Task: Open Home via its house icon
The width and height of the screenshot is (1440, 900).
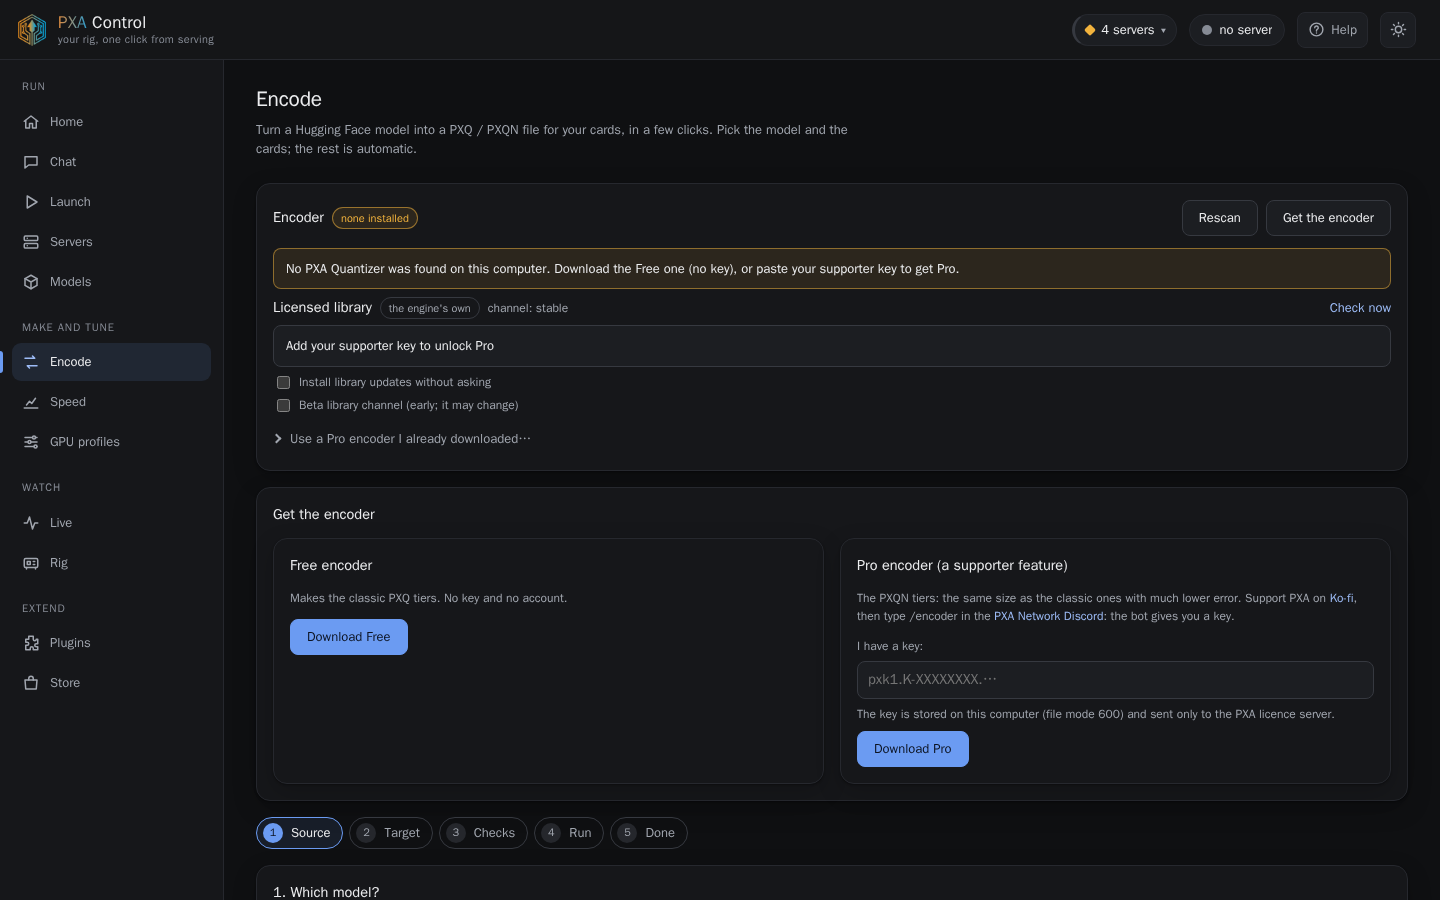Action: point(31,122)
